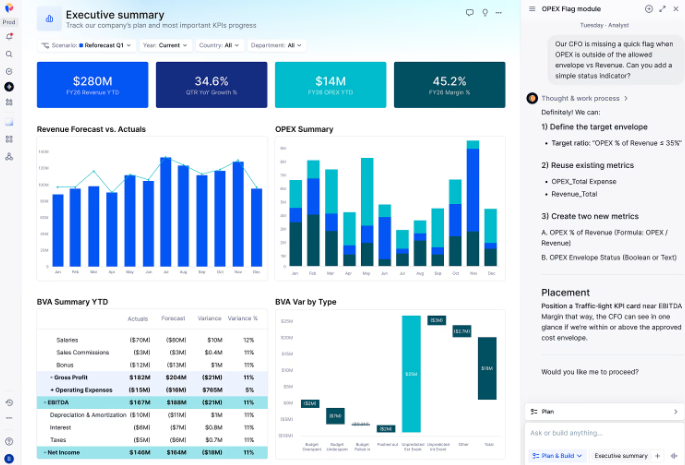Click the search magnifier in sidebar
Image resolution: width=685 pixels, height=465 pixels.
pos(9,54)
